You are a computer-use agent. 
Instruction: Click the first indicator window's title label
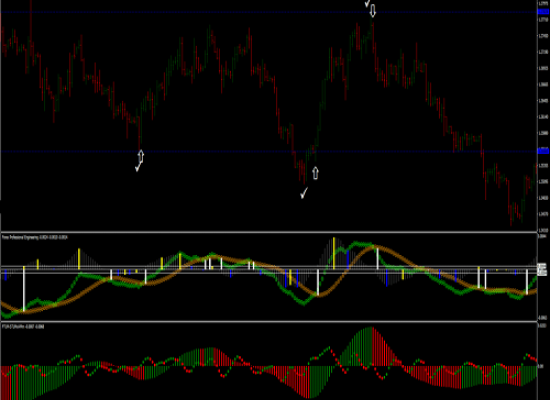[35, 238]
